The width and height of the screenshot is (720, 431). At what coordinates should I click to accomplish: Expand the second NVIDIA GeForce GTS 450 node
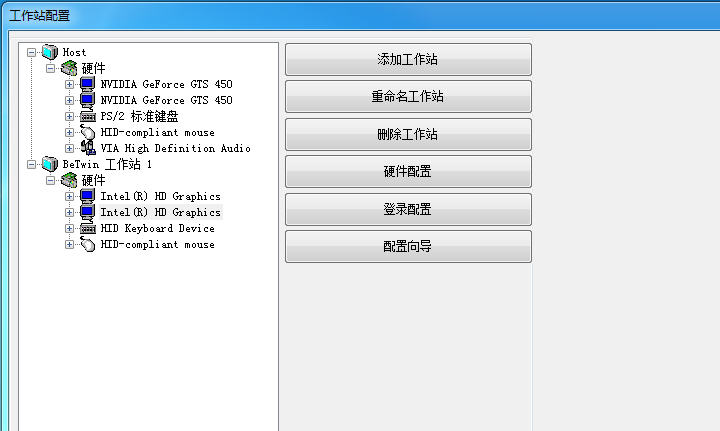click(x=69, y=101)
